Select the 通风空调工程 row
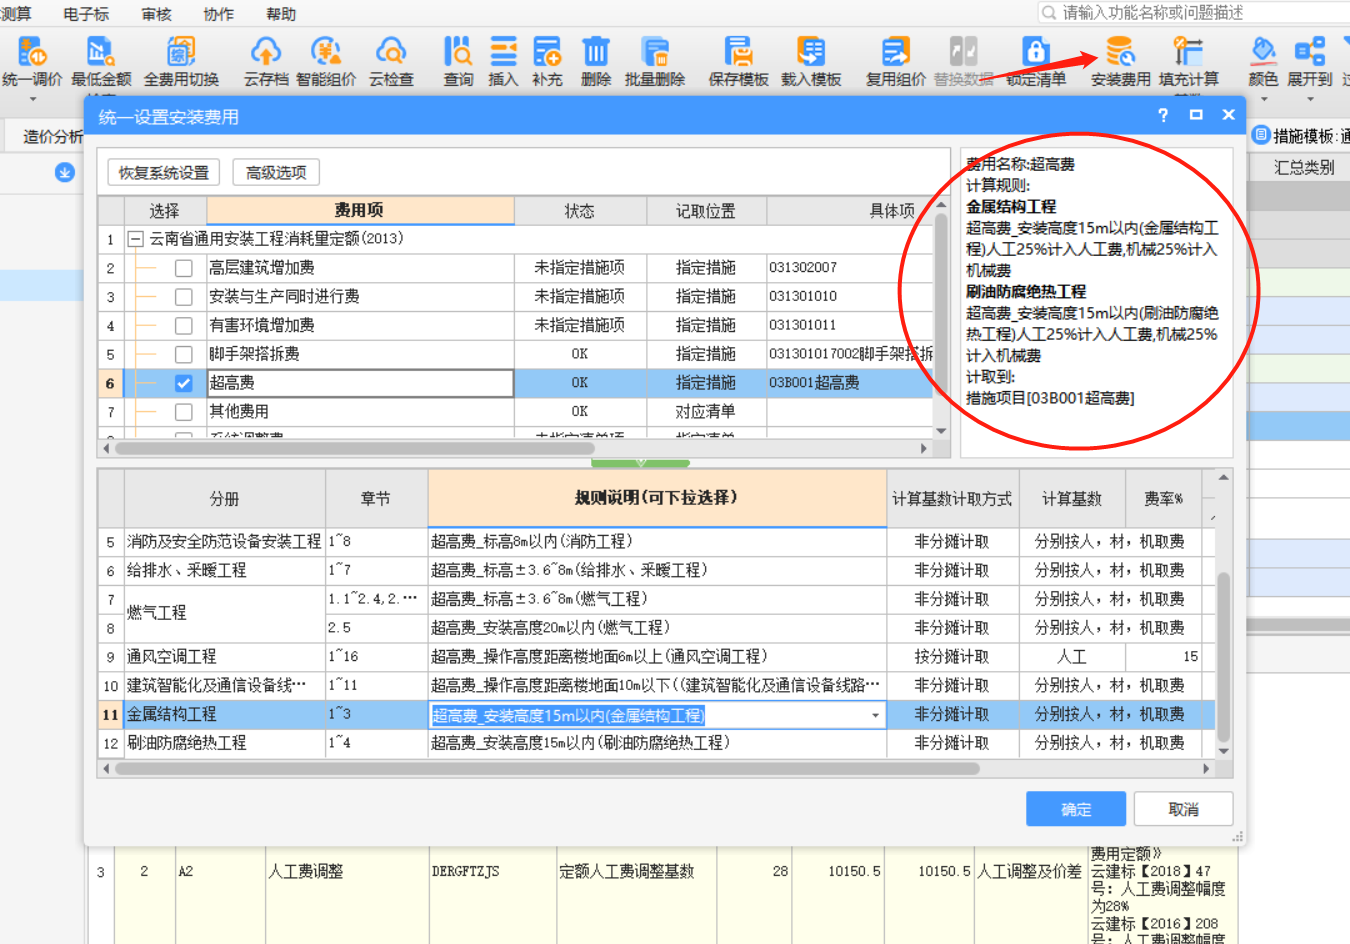 pos(657,657)
